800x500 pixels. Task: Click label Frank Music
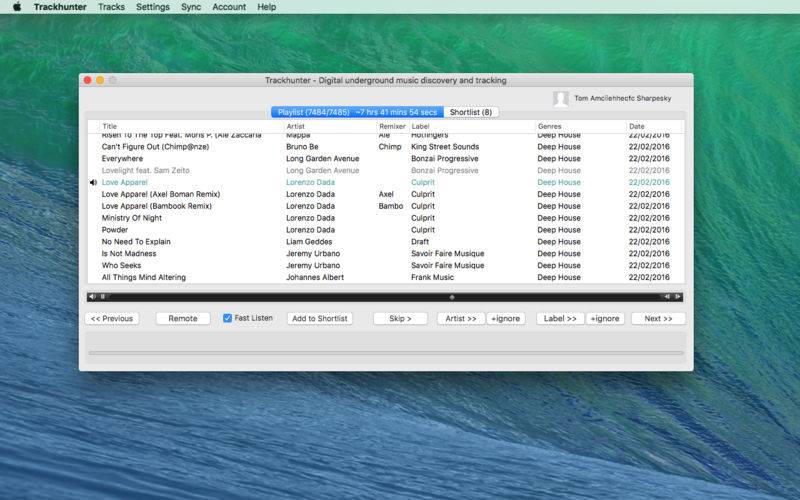pyautogui.click(x=432, y=278)
